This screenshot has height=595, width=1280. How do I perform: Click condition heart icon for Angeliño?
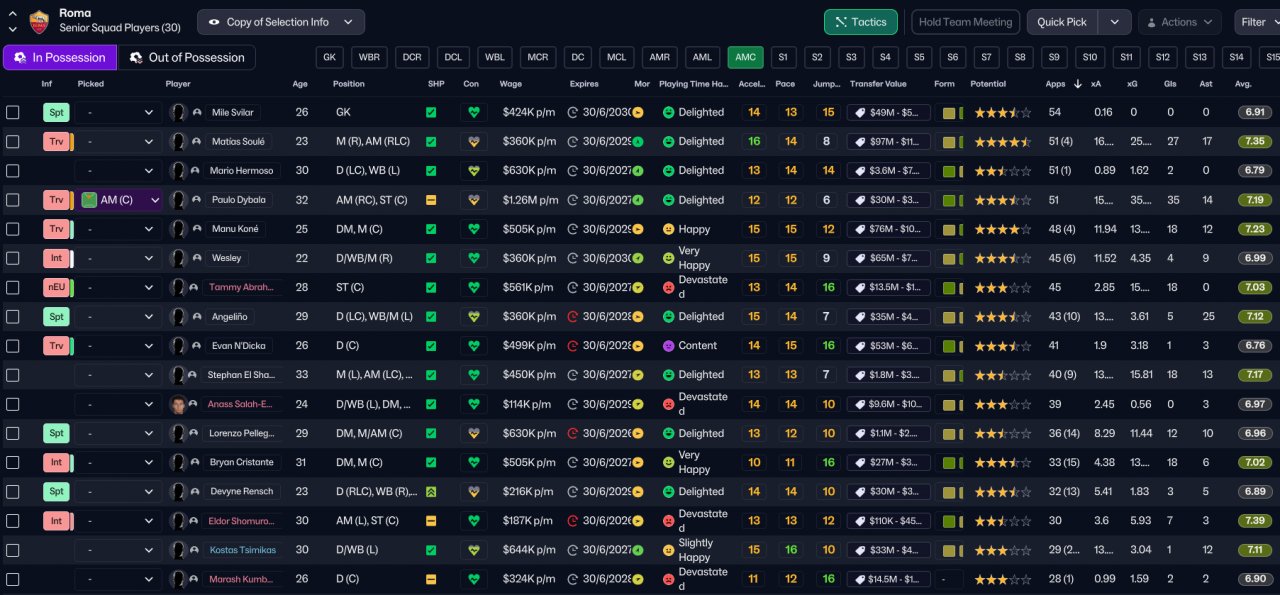coord(474,317)
